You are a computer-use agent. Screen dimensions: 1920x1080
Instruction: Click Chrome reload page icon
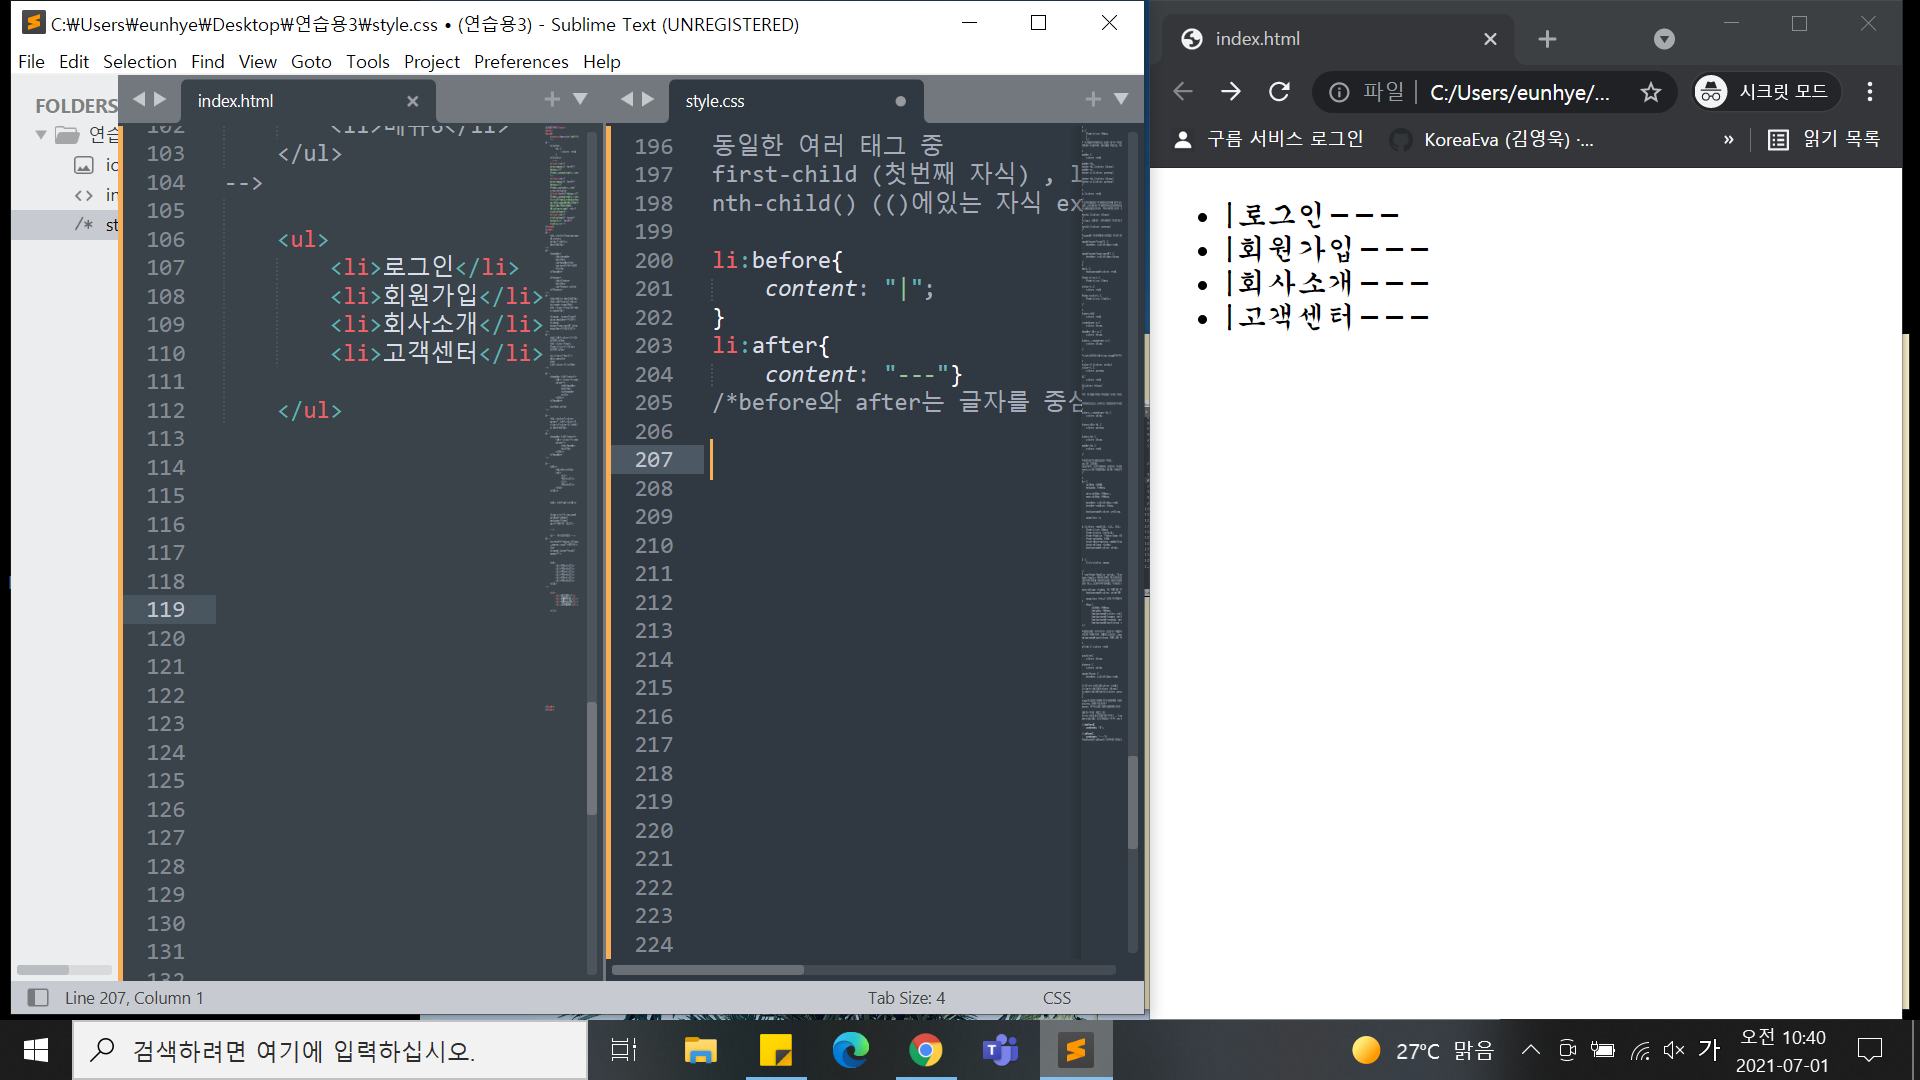[1279, 92]
